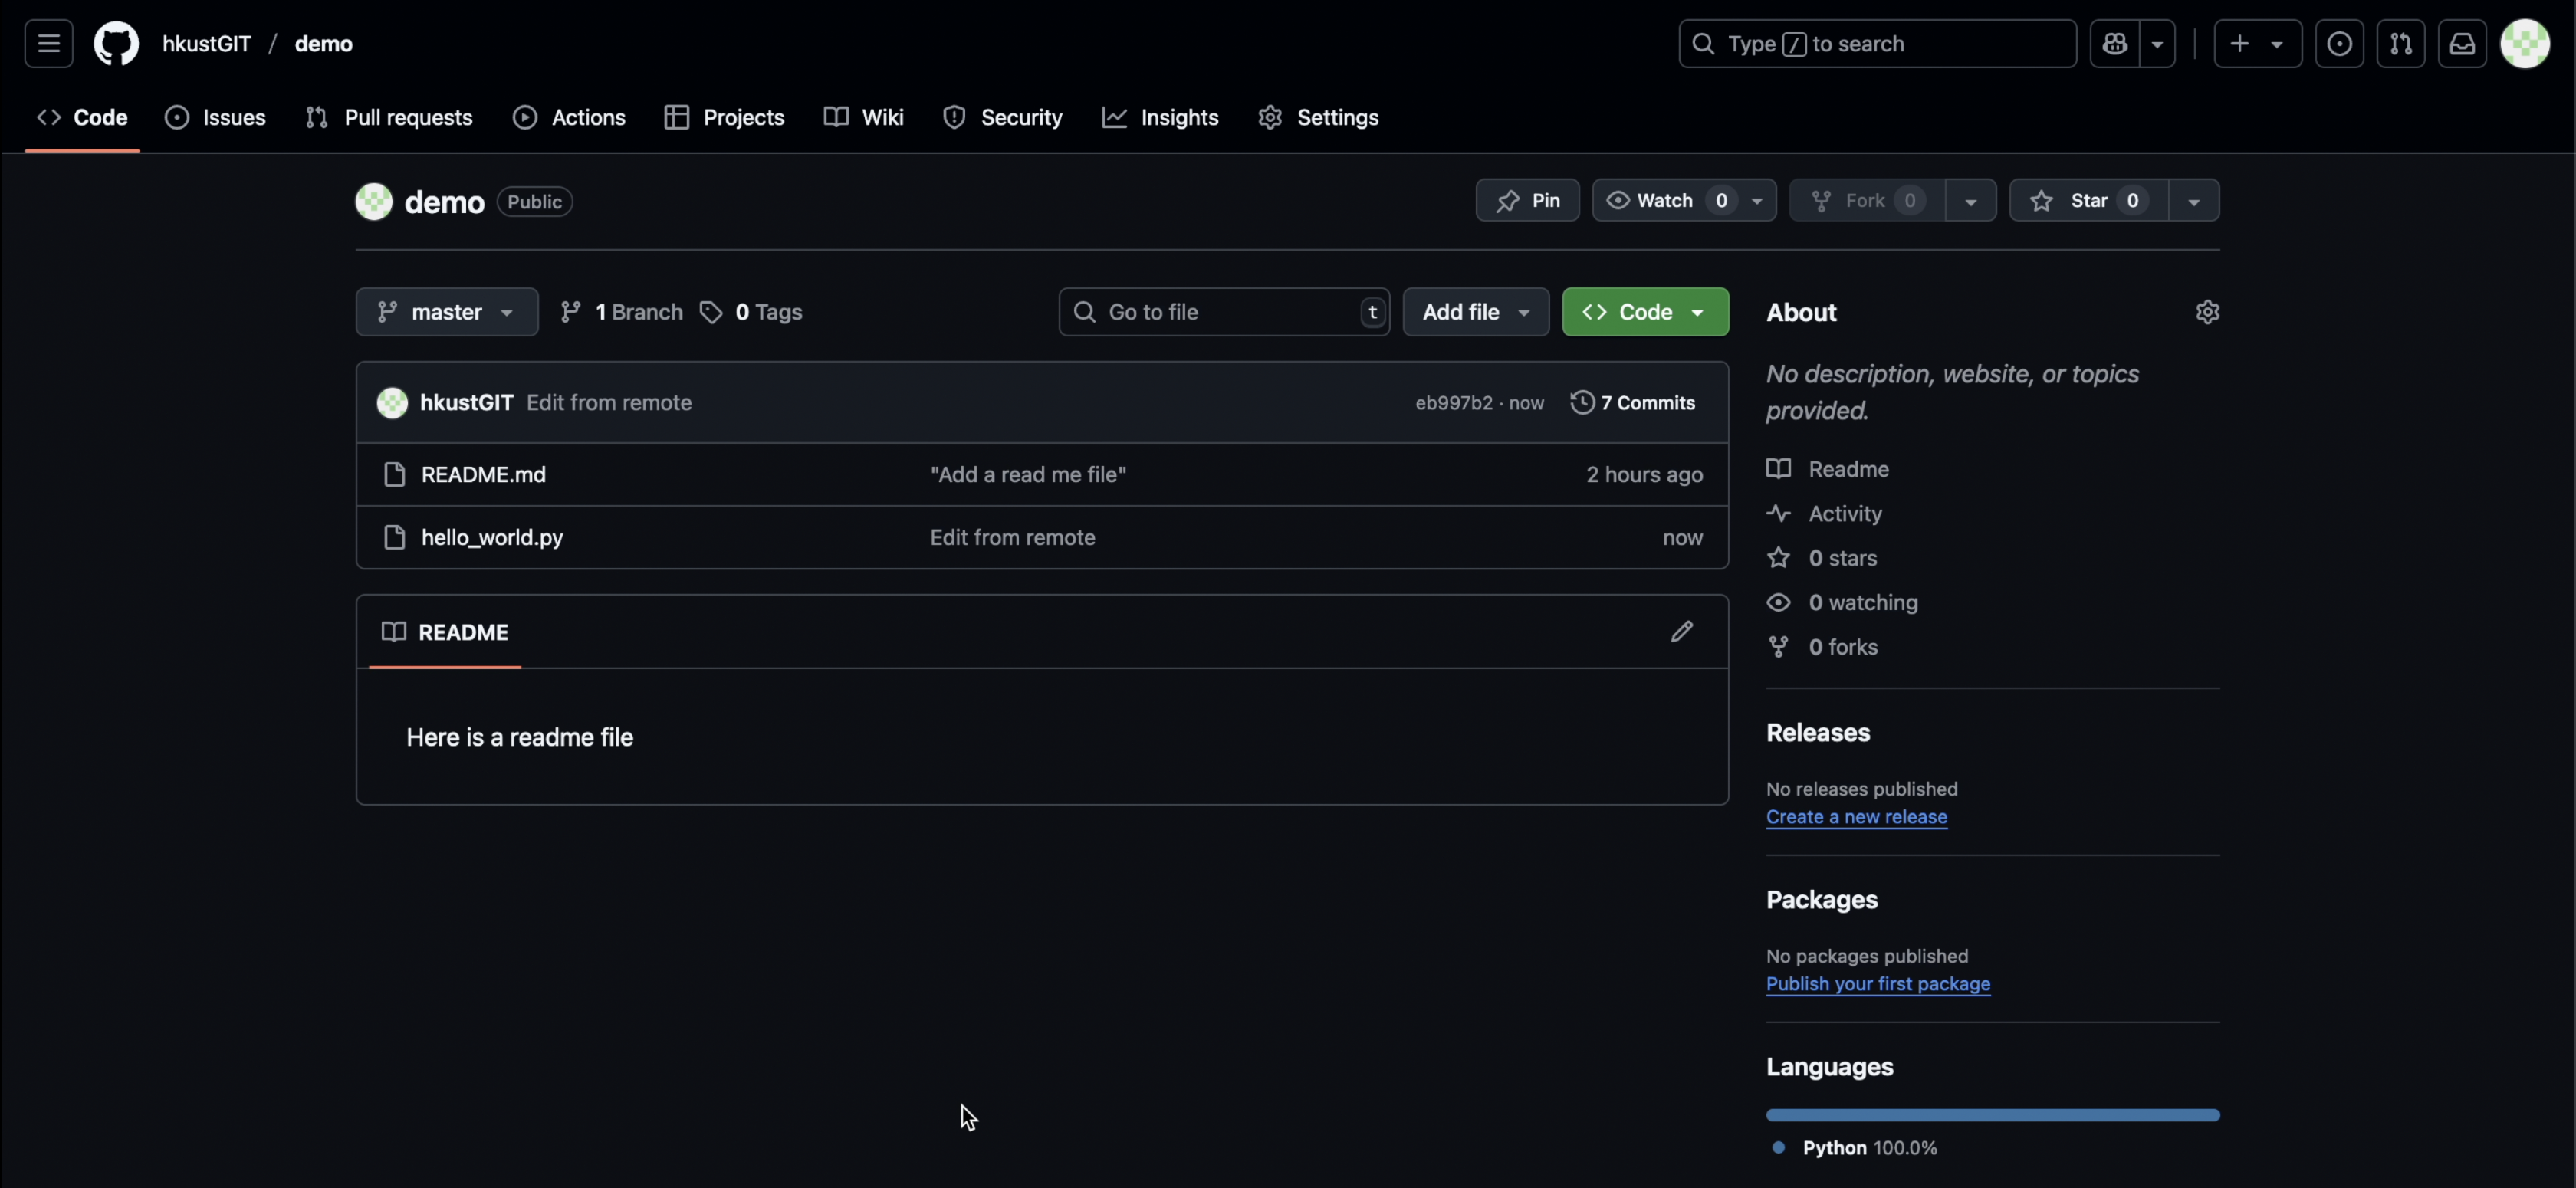Expand the master branch dropdown
2576x1188 pixels.
446,312
